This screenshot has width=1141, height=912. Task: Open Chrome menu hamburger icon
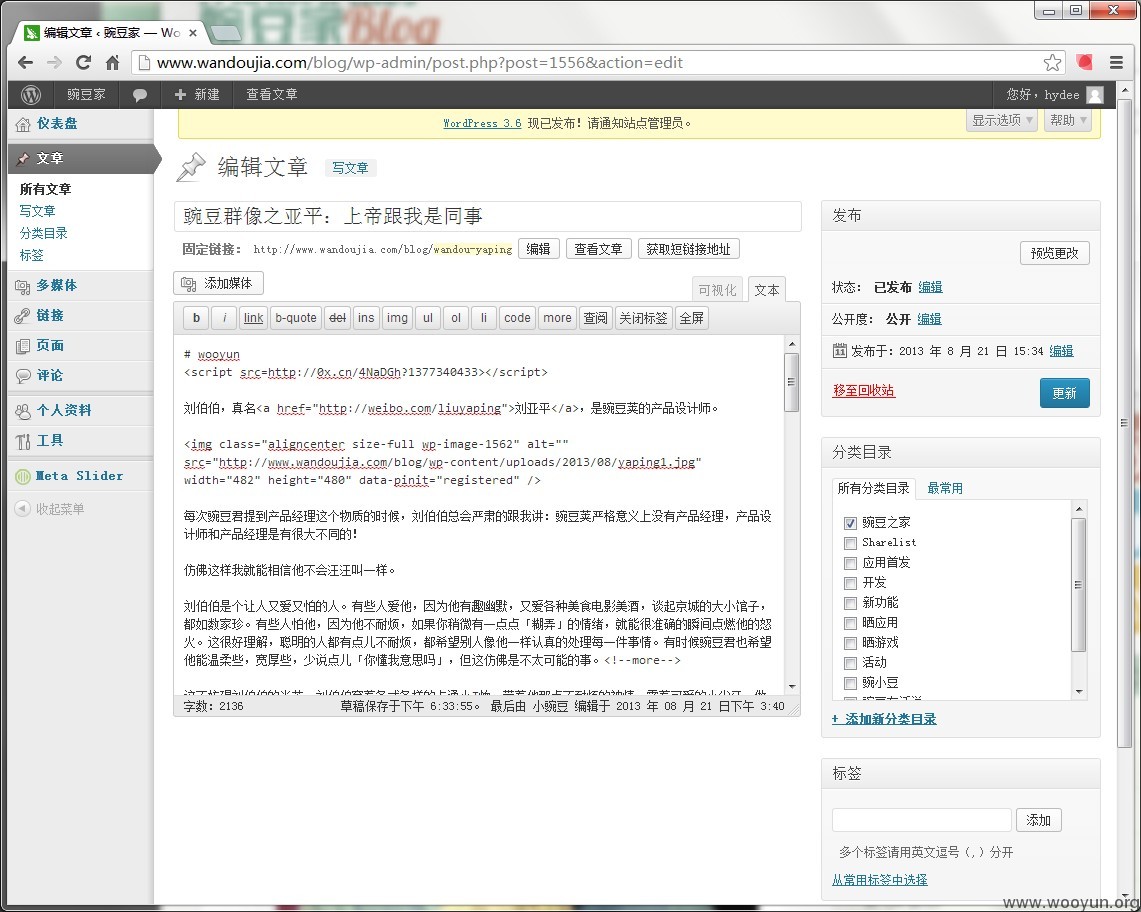[x=1116, y=63]
